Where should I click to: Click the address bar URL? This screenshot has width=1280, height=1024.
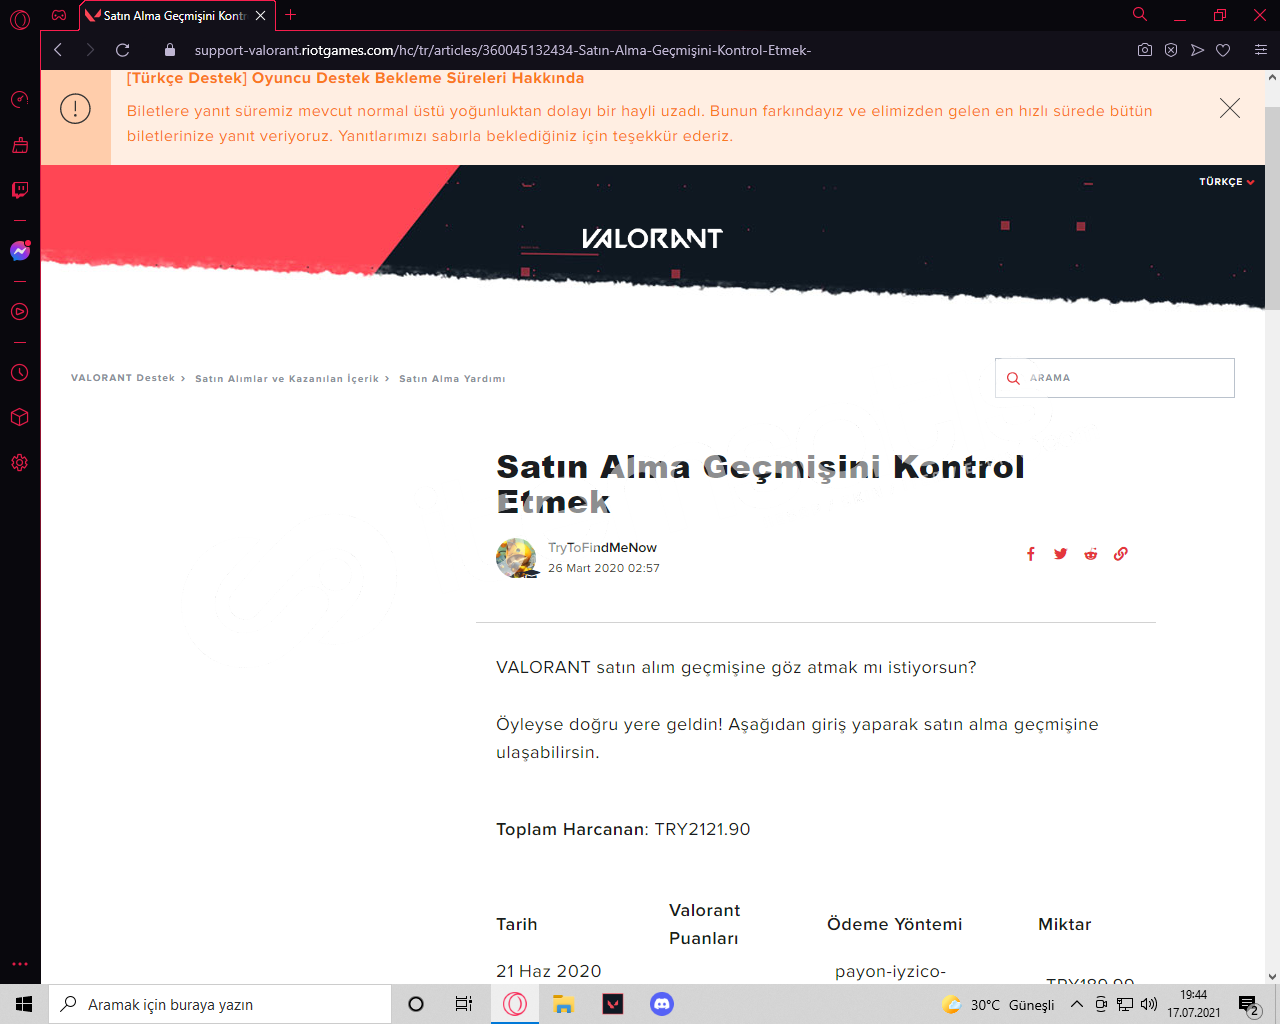click(503, 50)
